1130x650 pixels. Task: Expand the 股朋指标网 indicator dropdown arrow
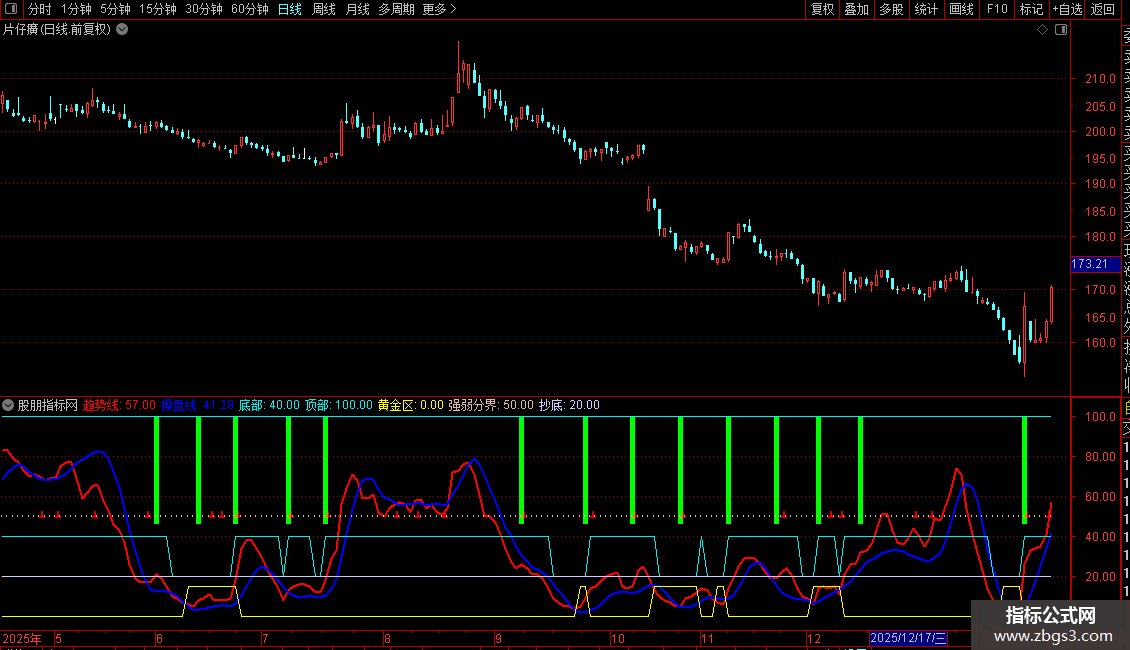click(9, 405)
